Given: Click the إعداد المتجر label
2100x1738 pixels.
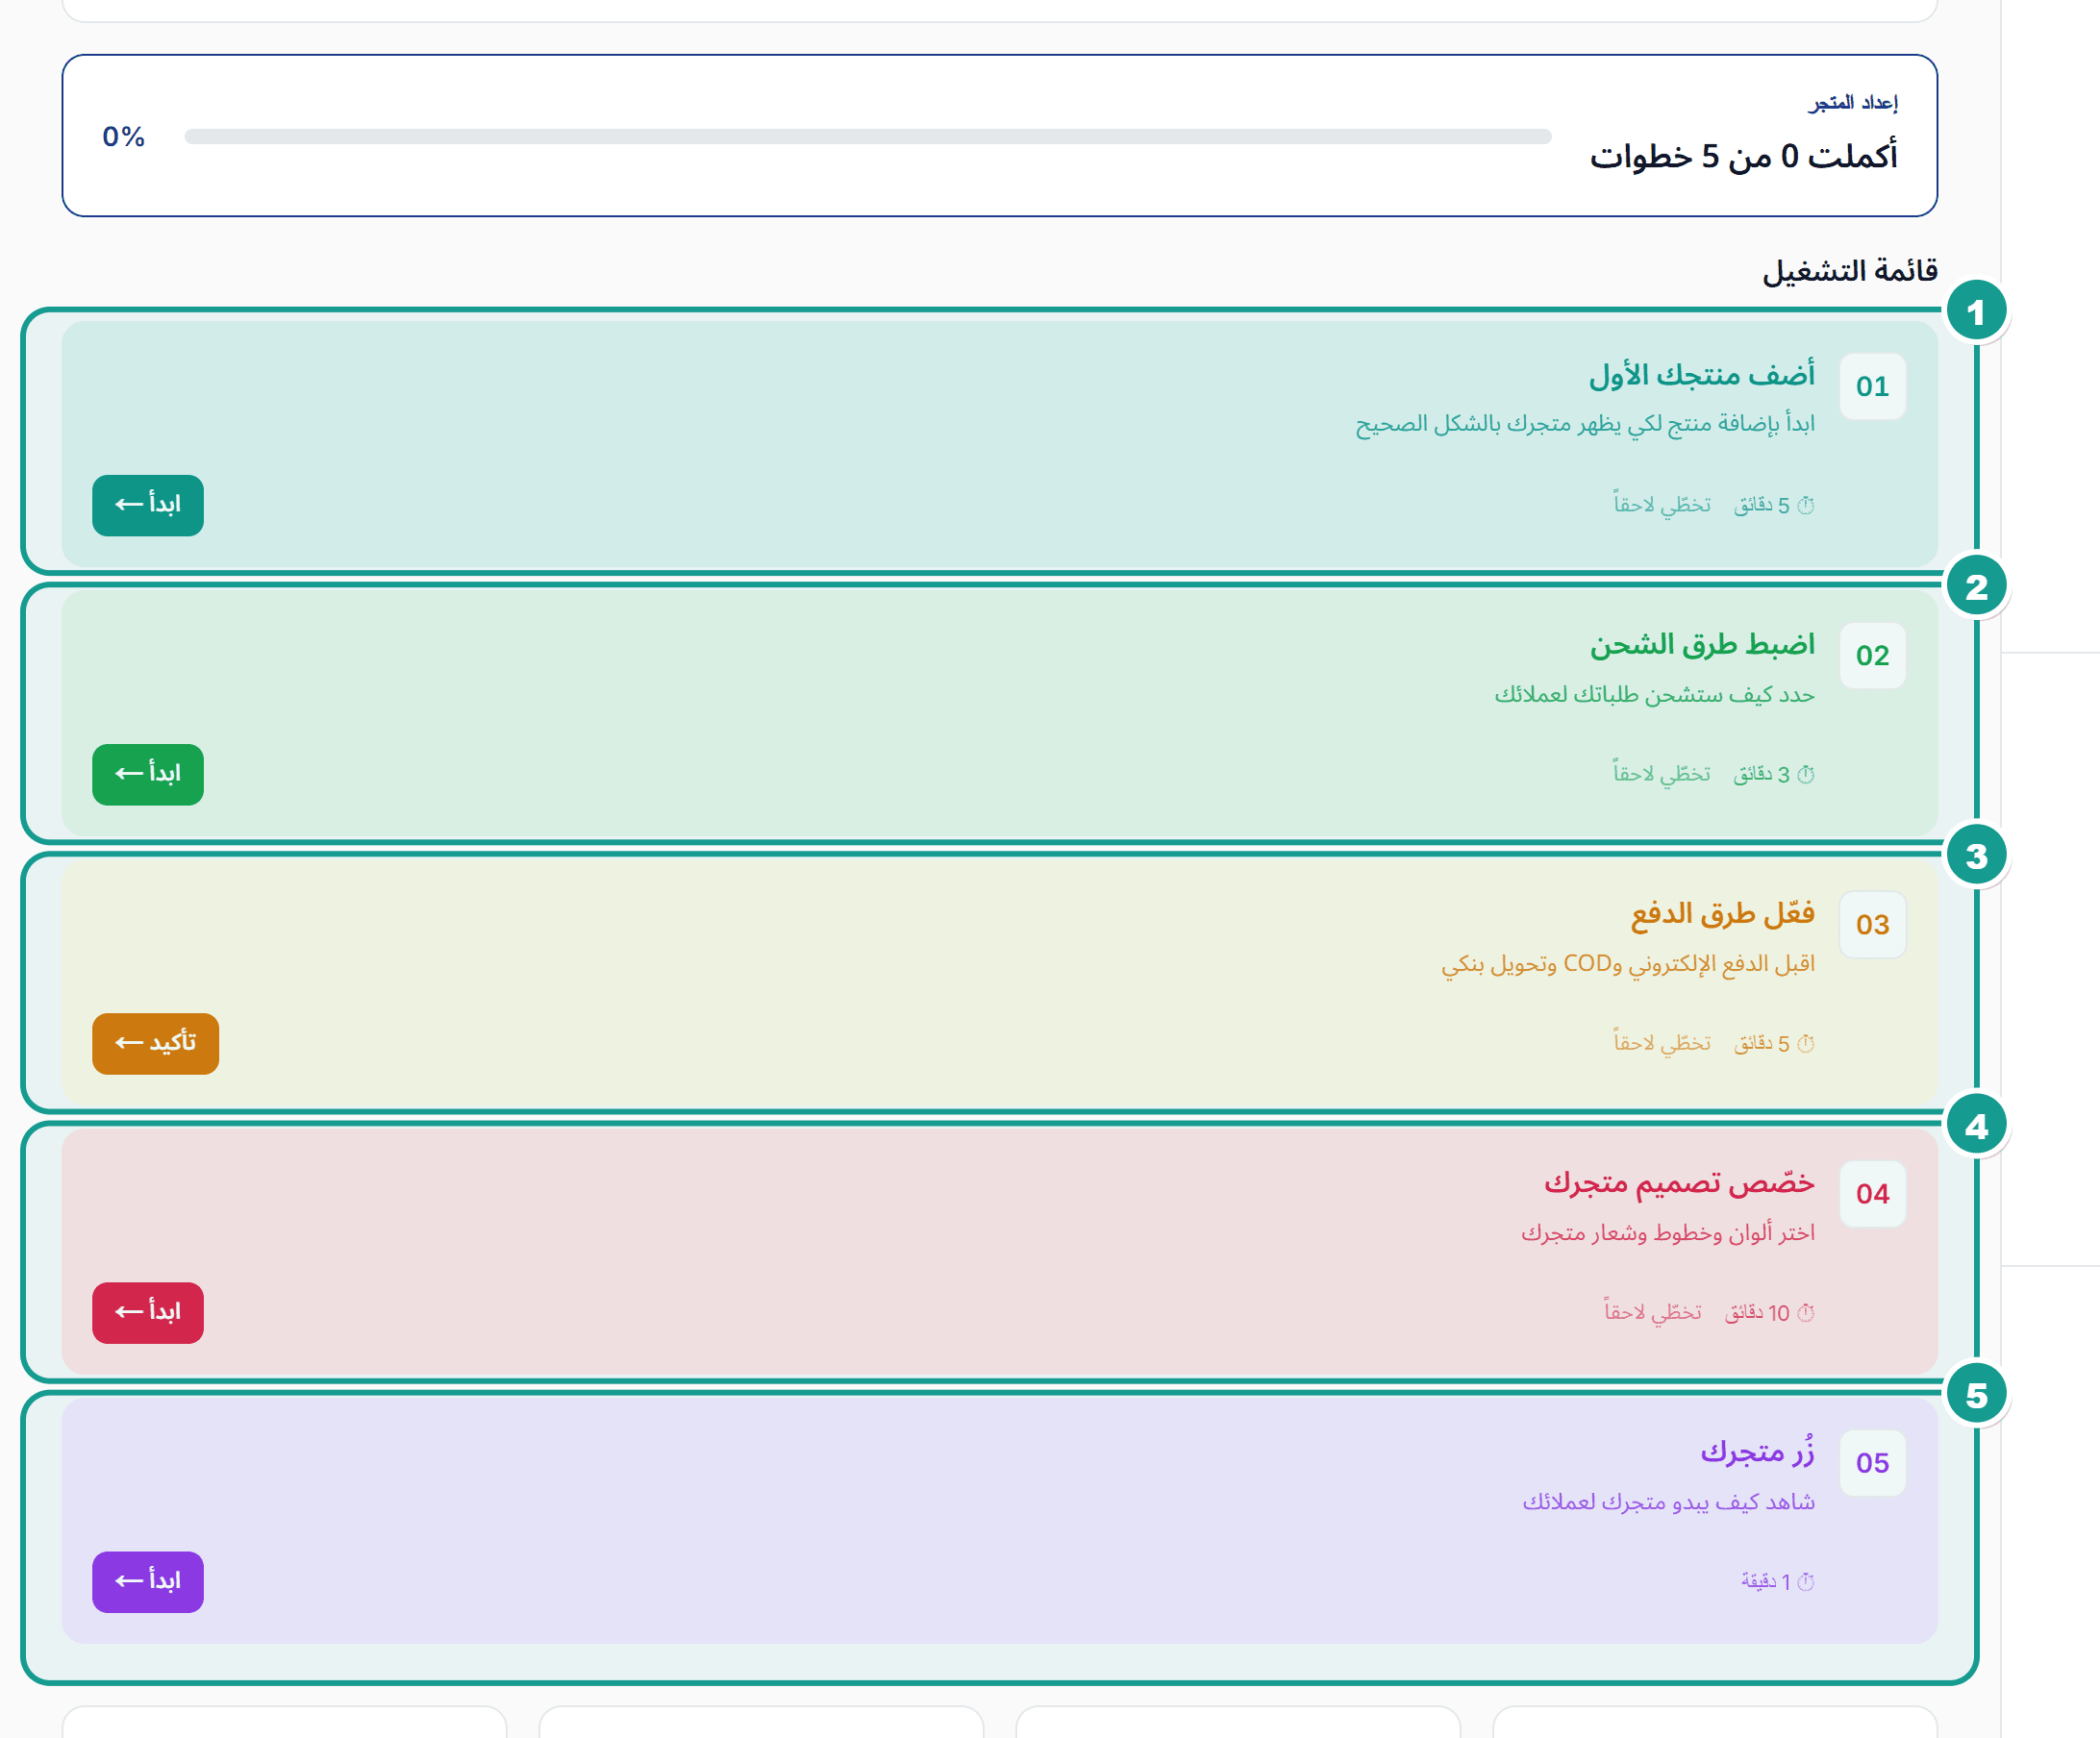Looking at the screenshot, I should (x=1852, y=102).
